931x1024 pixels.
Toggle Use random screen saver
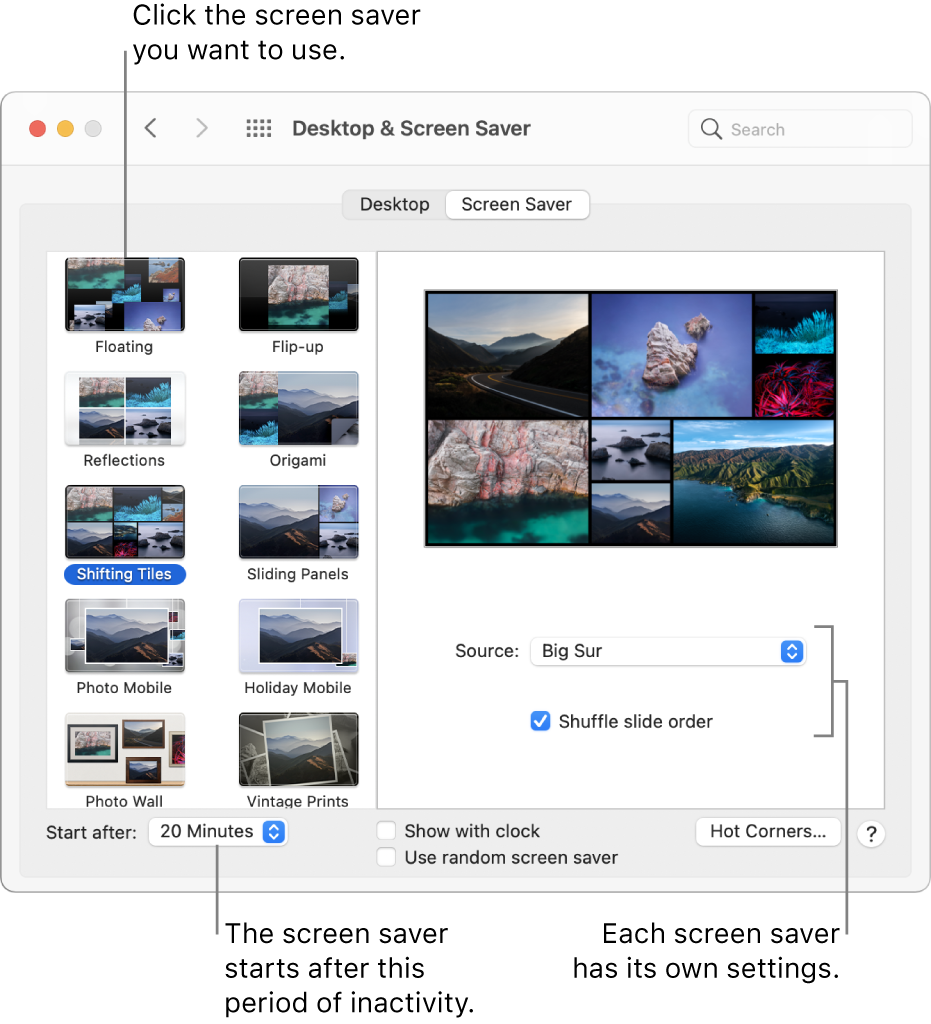[386, 857]
